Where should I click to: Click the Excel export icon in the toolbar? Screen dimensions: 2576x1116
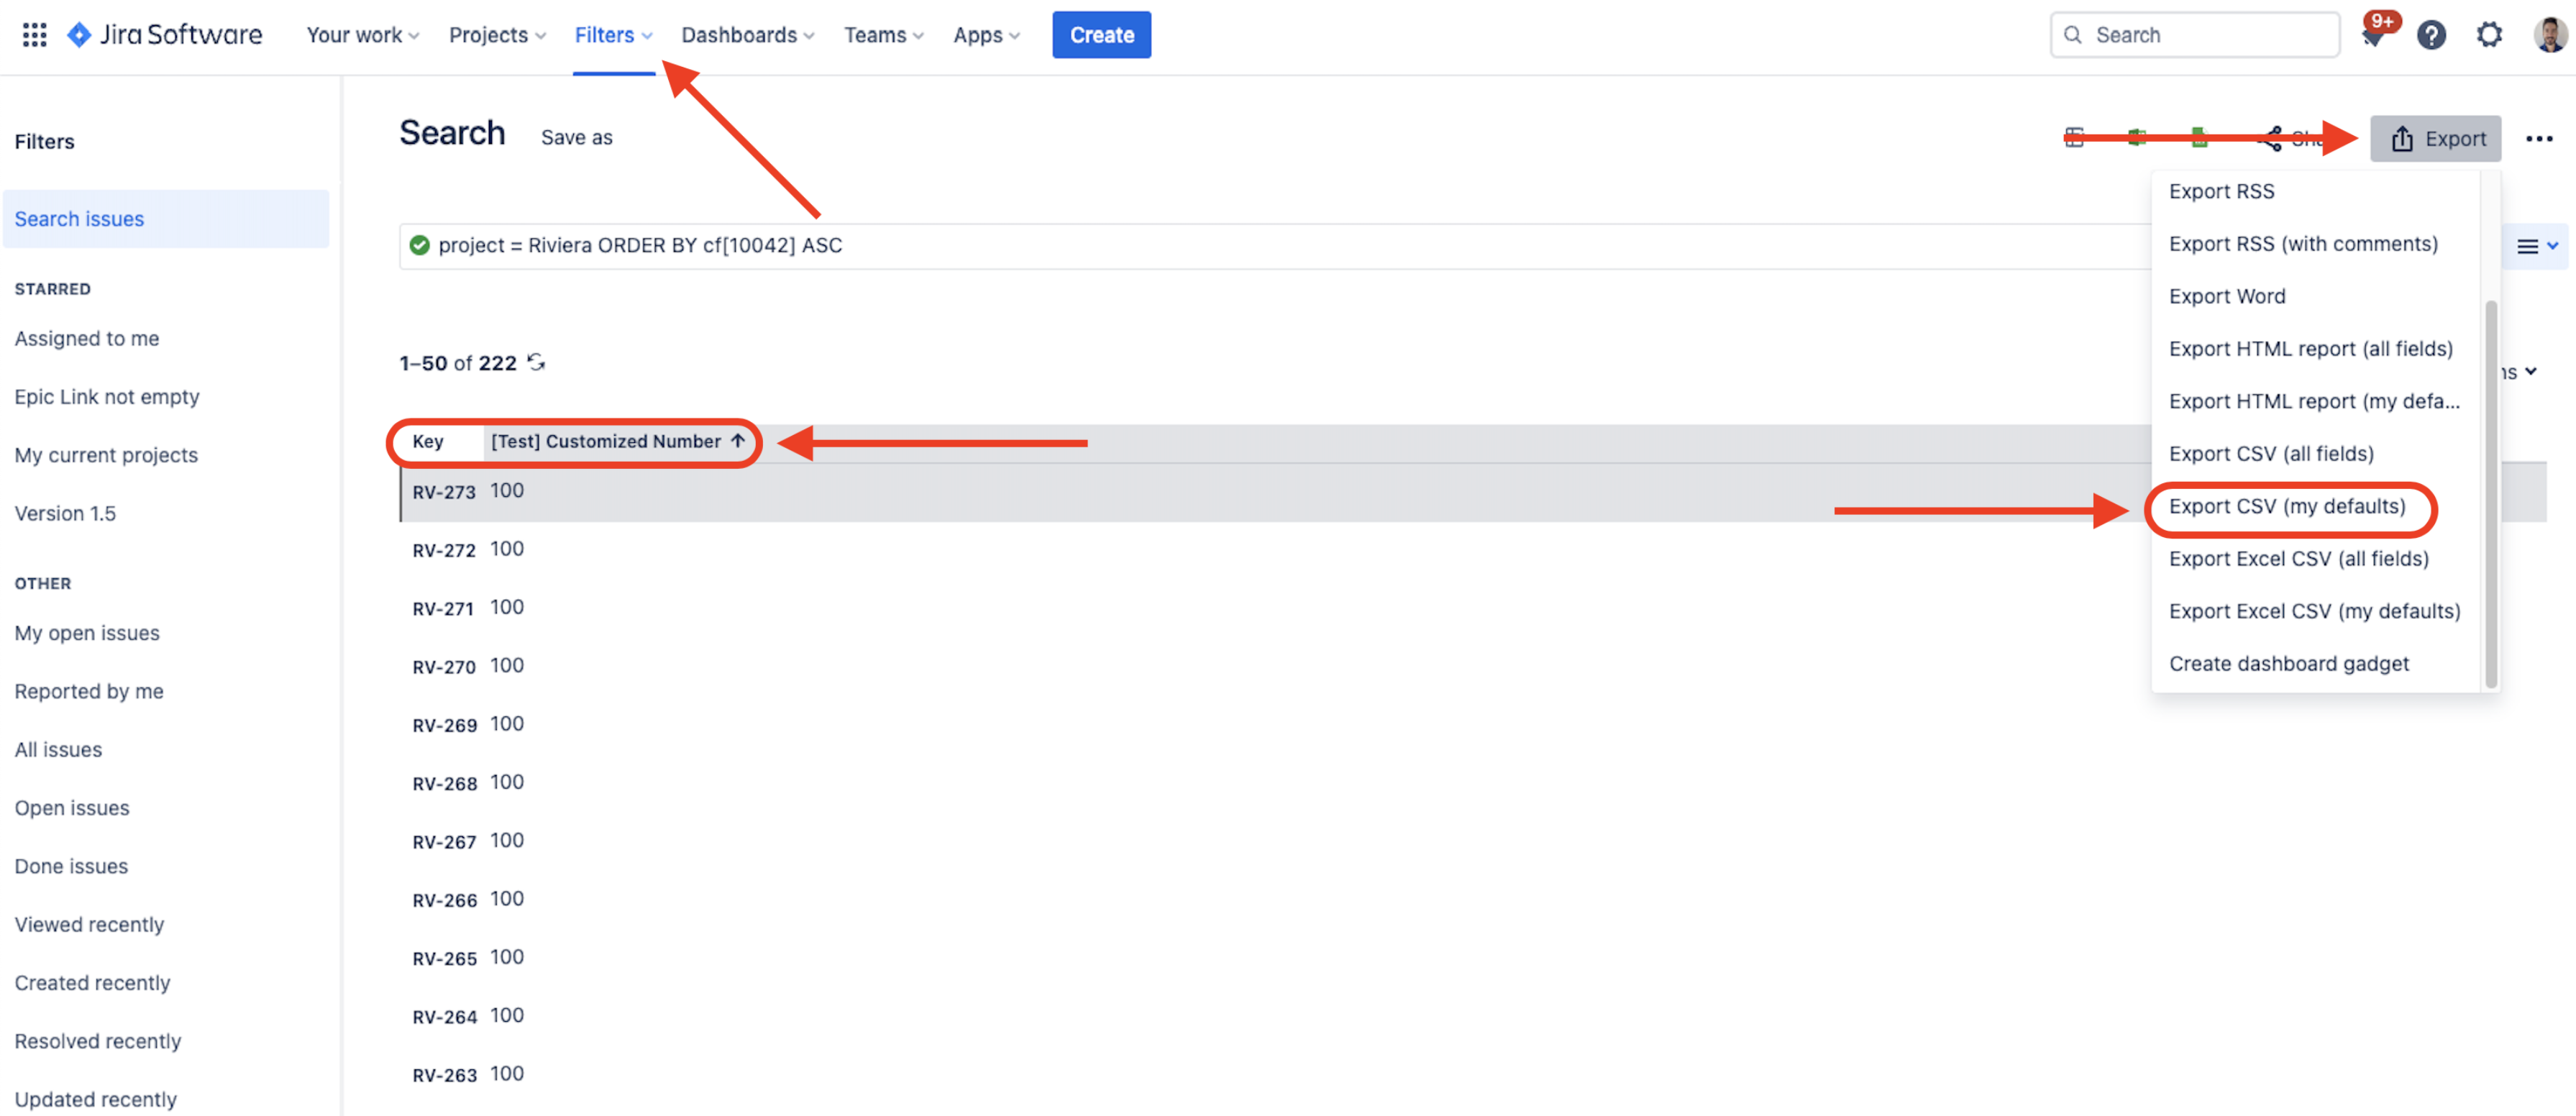(x=2136, y=138)
